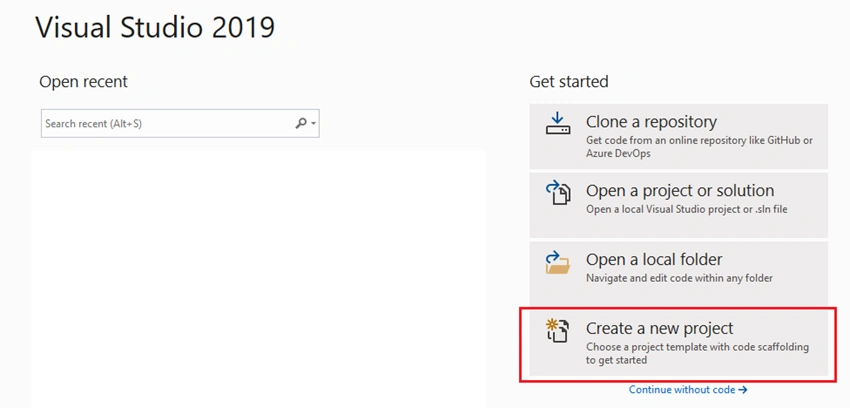
Task: Select the Open a local folder option
Action: click(x=679, y=274)
